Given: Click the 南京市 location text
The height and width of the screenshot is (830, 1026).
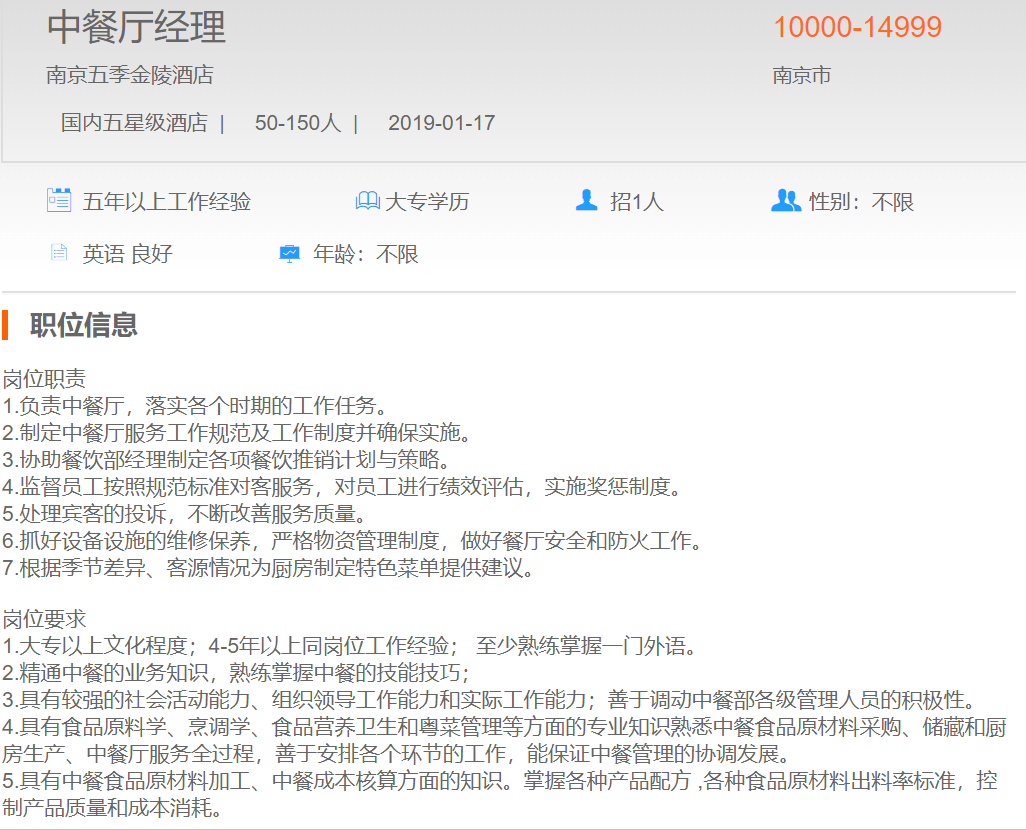Looking at the screenshot, I should 802,76.
